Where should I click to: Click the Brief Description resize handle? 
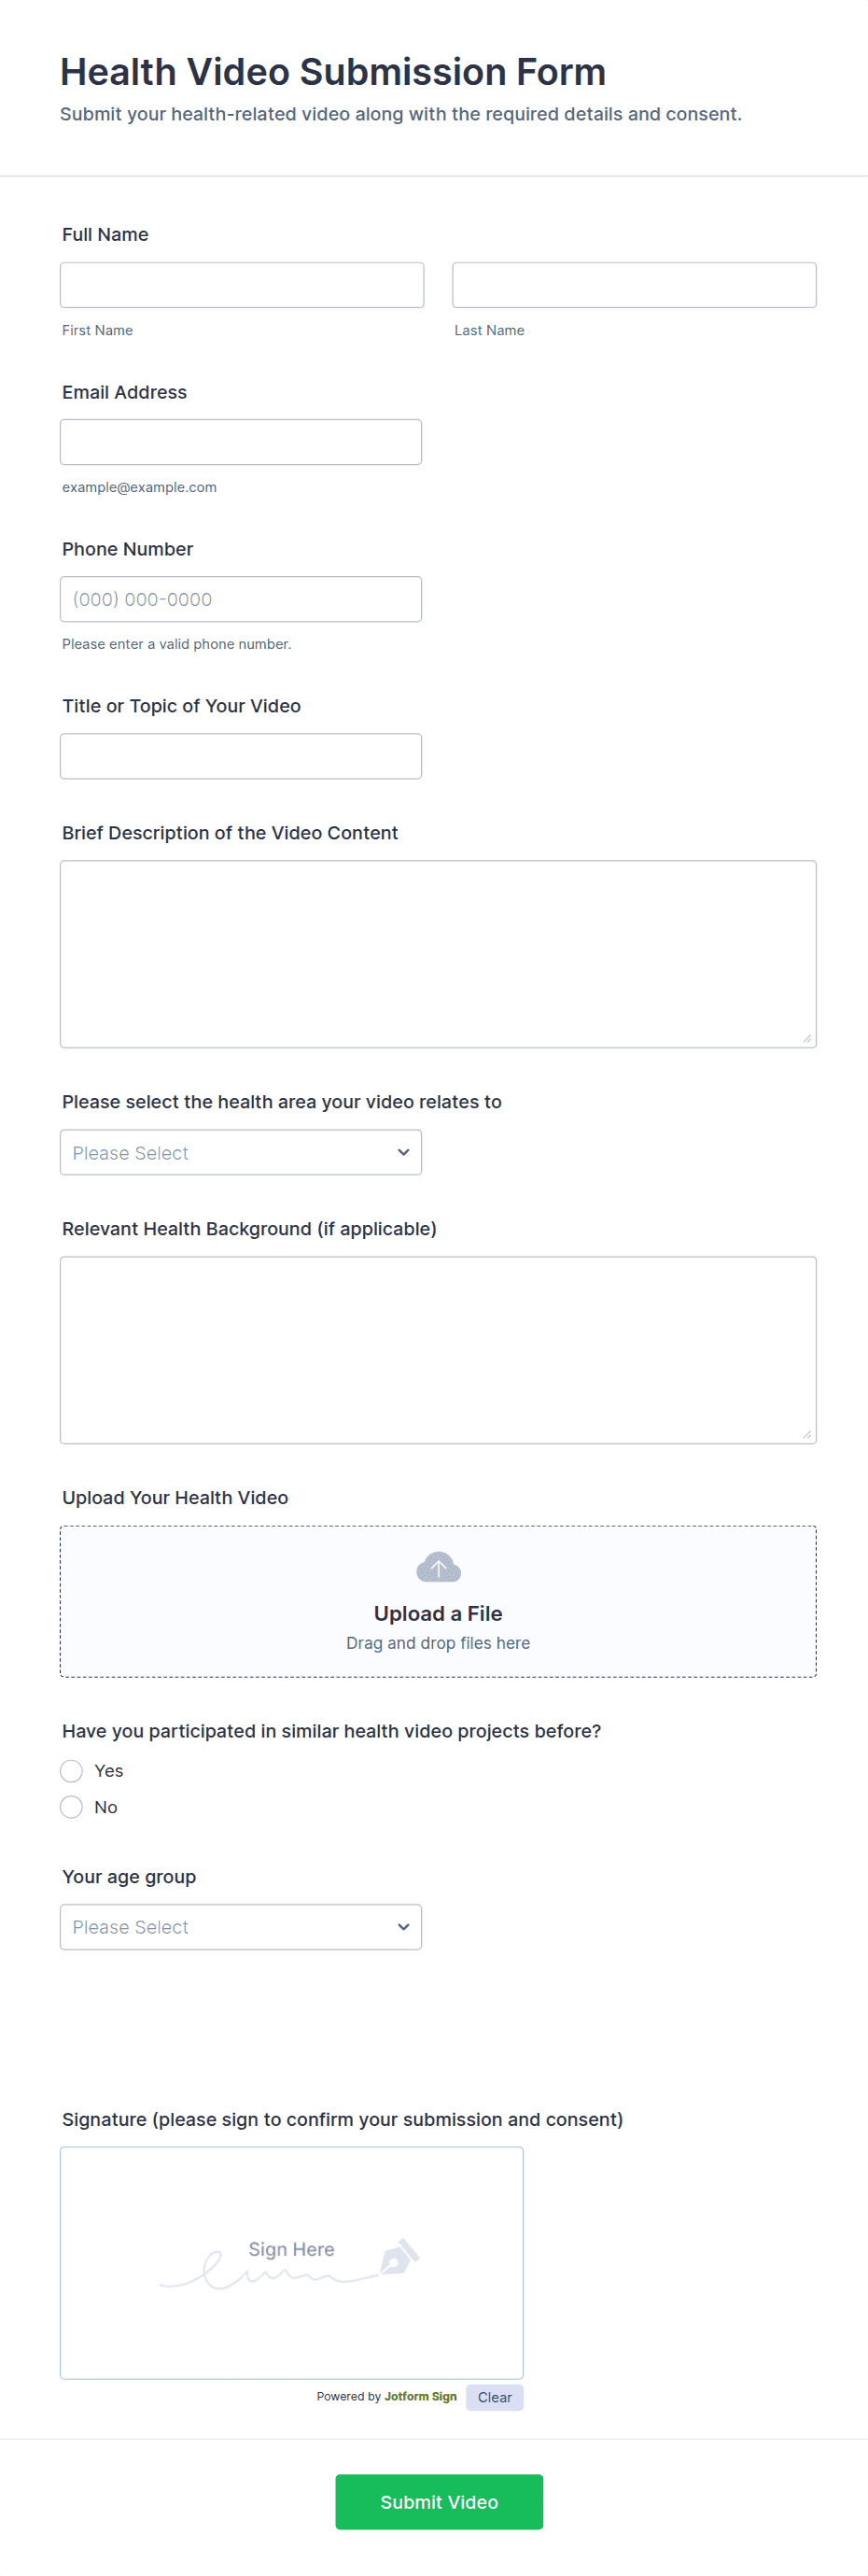coord(807,1039)
